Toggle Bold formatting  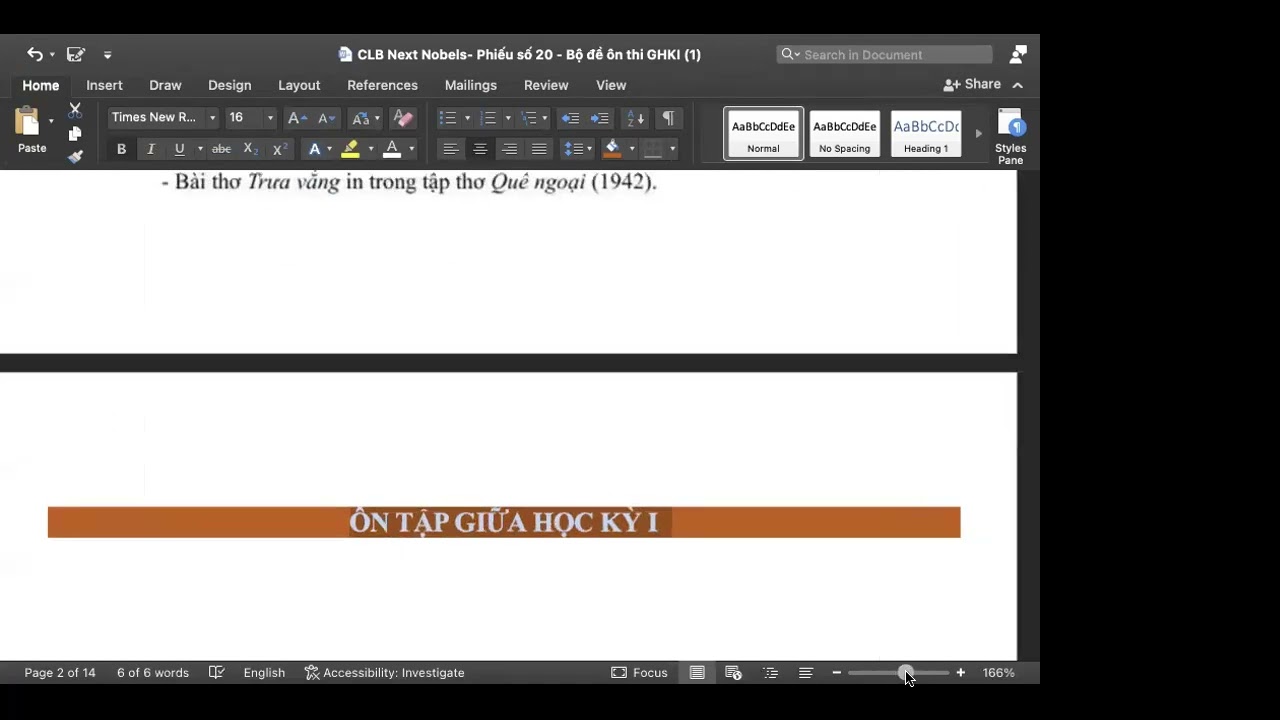[121, 149]
